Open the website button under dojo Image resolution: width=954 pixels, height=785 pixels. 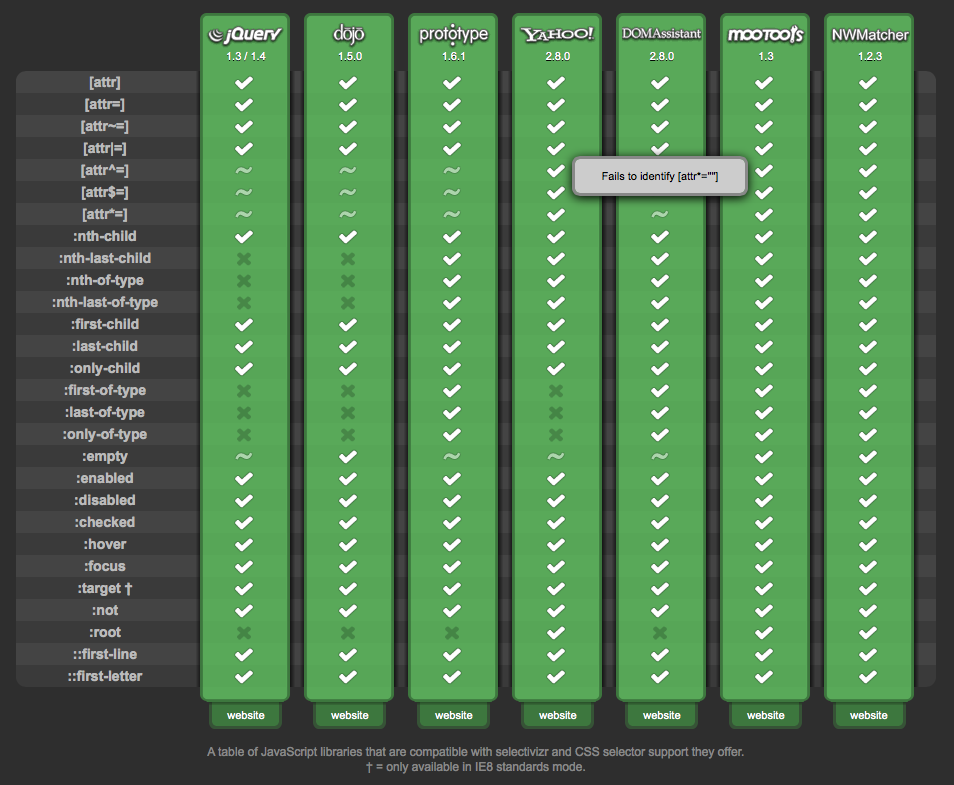(x=349, y=715)
